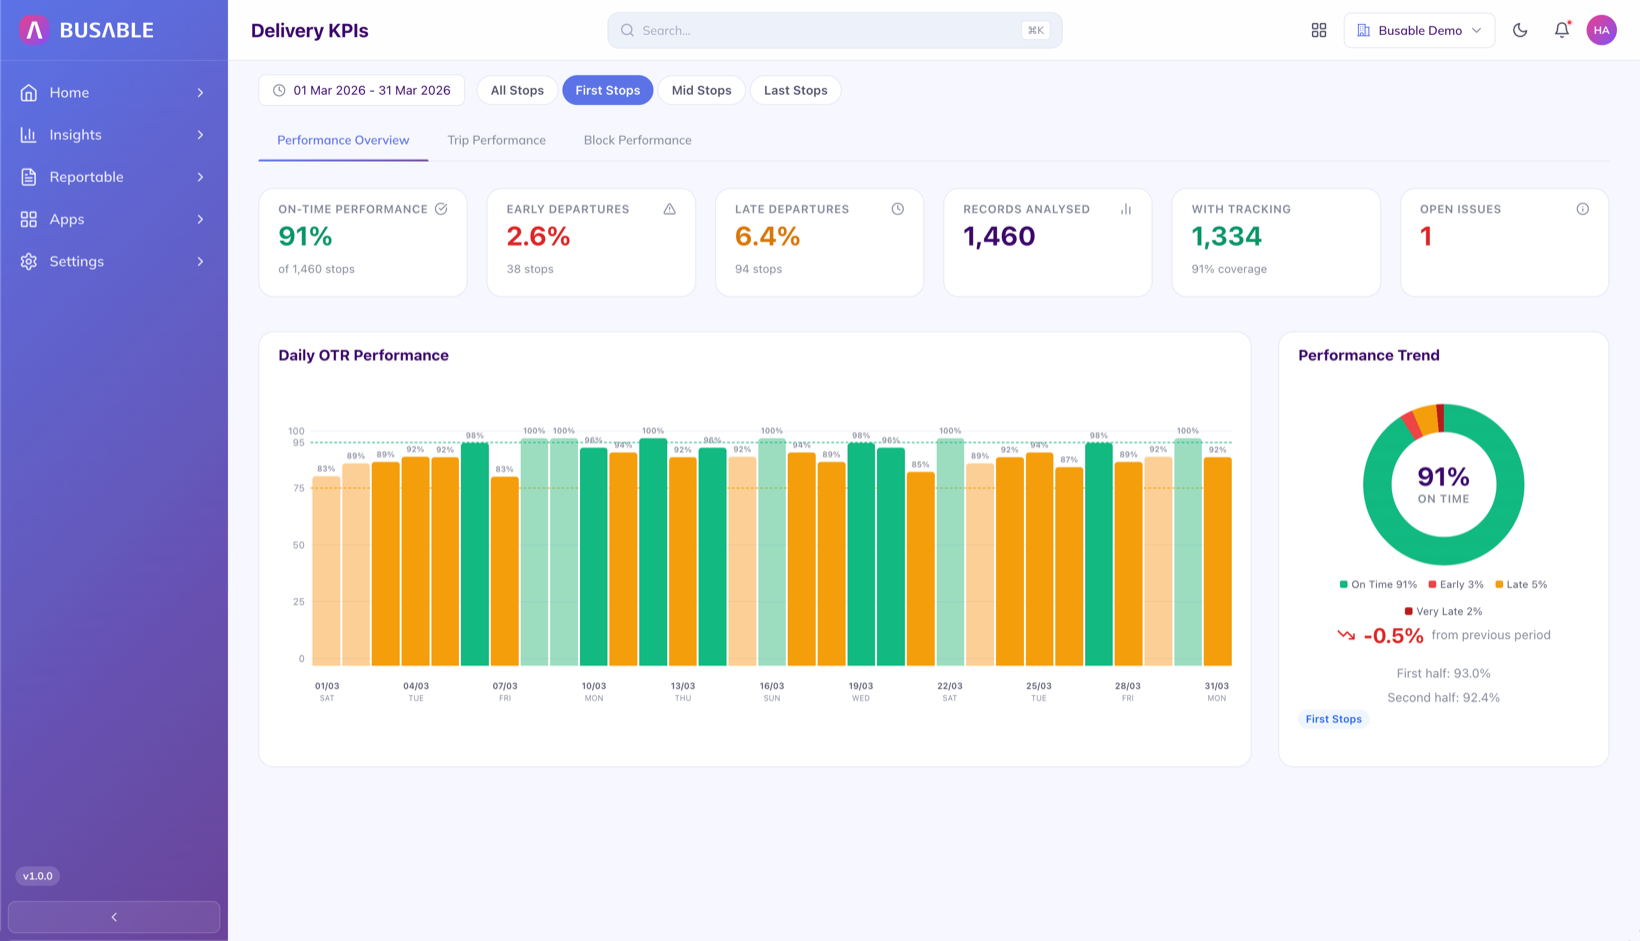The image size is (1640, 941).
Task: Click the green On Time legend swatch
Action: coord(1344,585)
